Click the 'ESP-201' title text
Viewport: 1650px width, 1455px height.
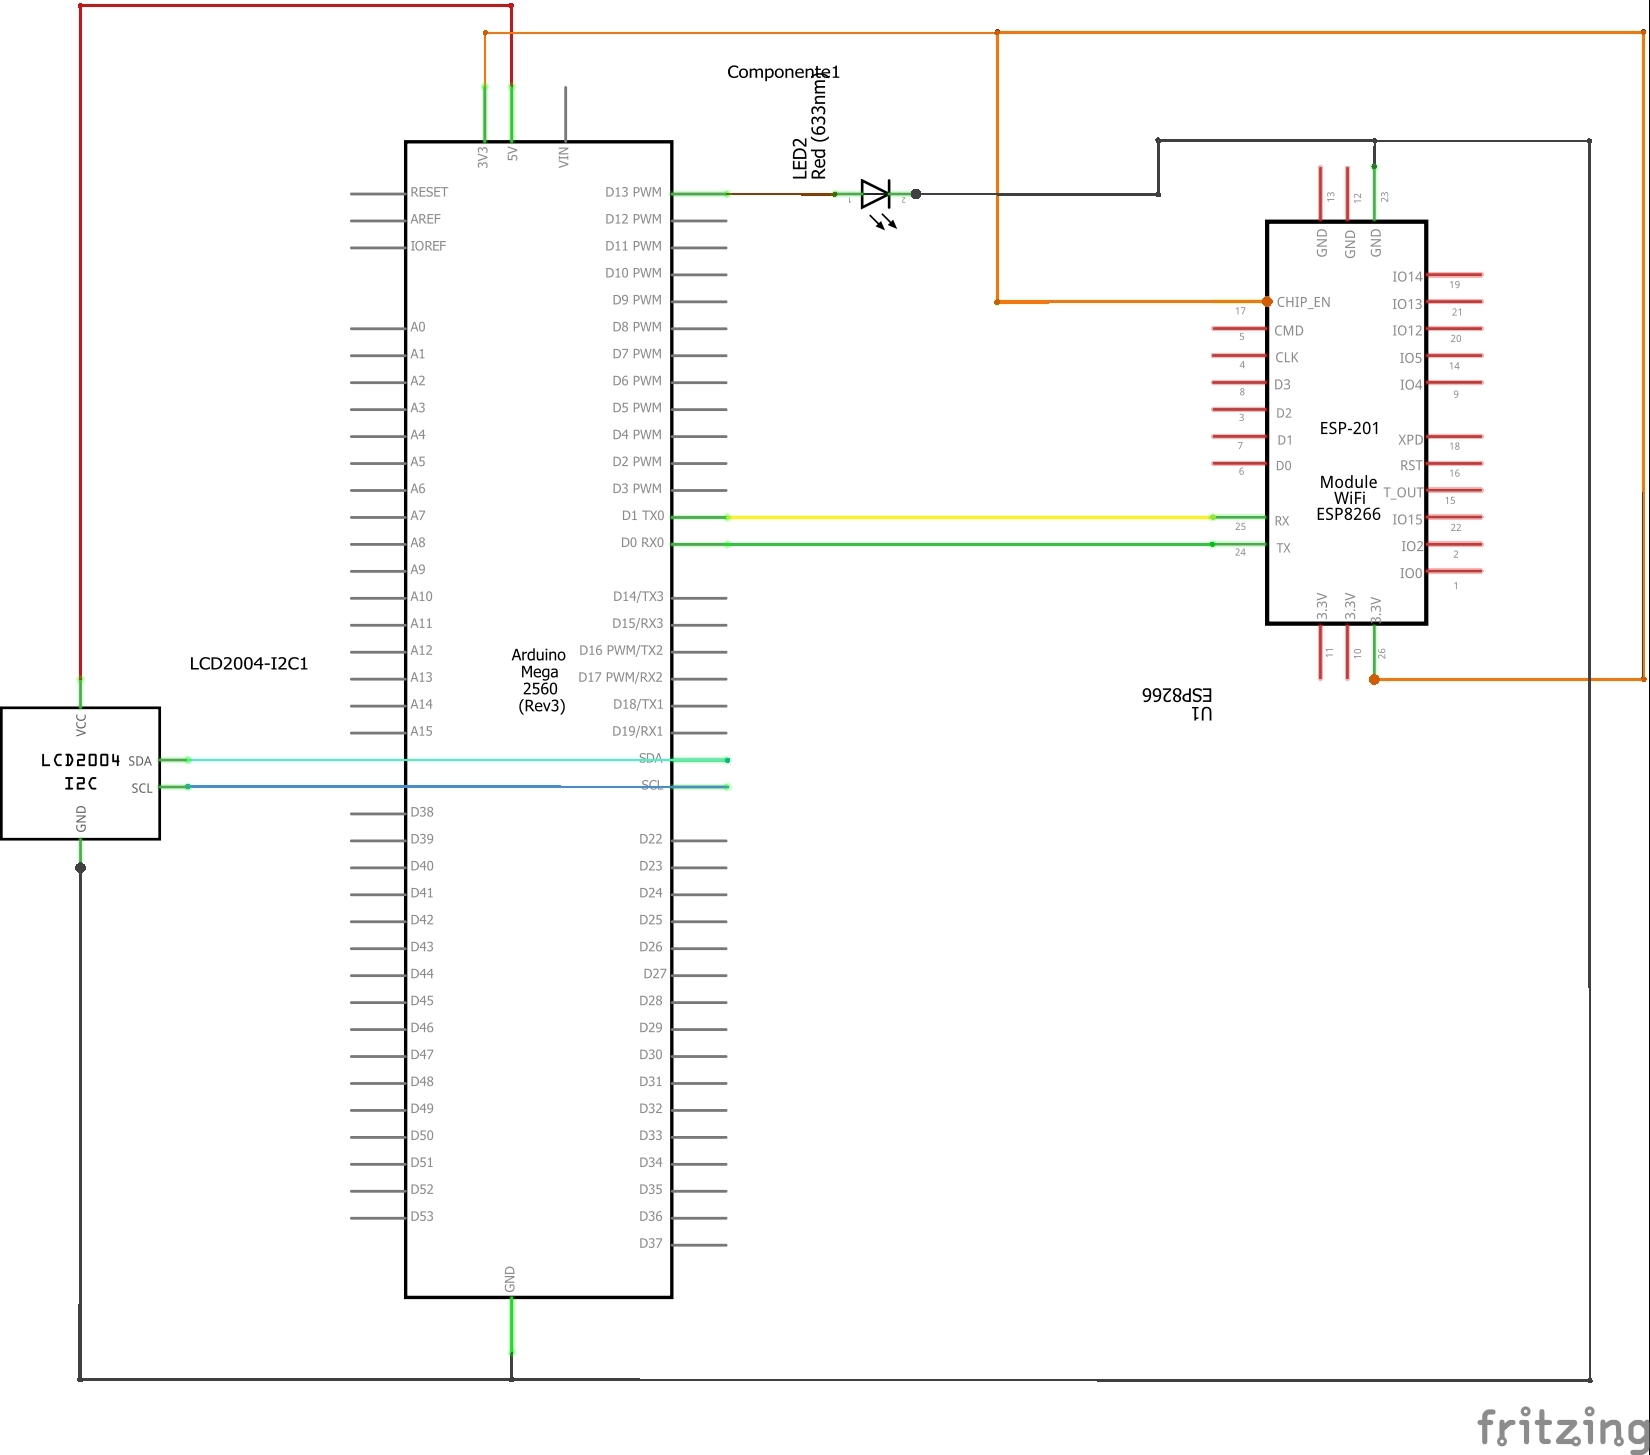1349,428
